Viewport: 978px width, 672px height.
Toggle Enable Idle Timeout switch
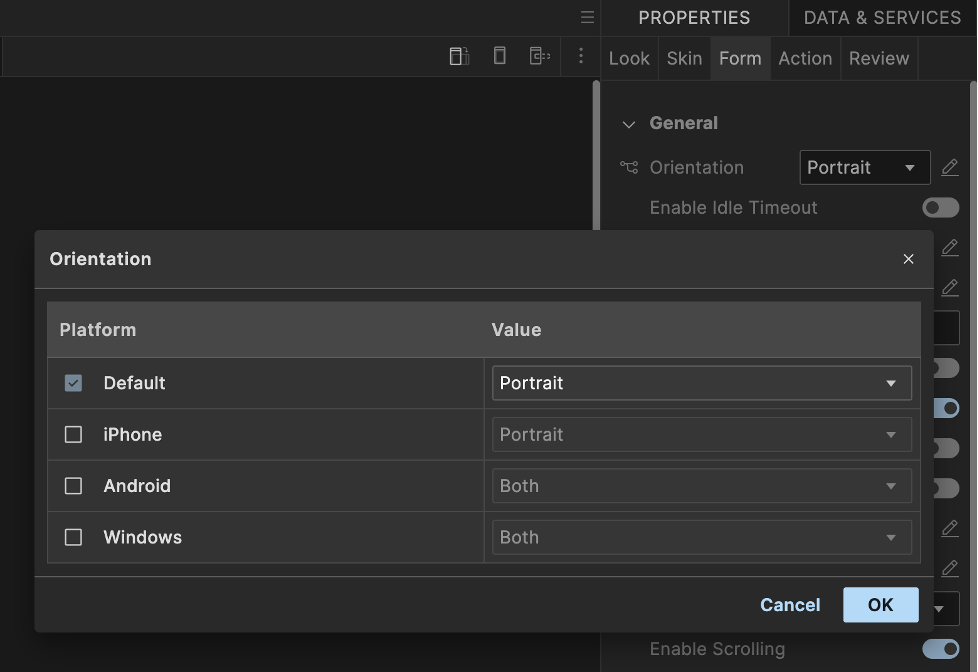coord(940,208)
